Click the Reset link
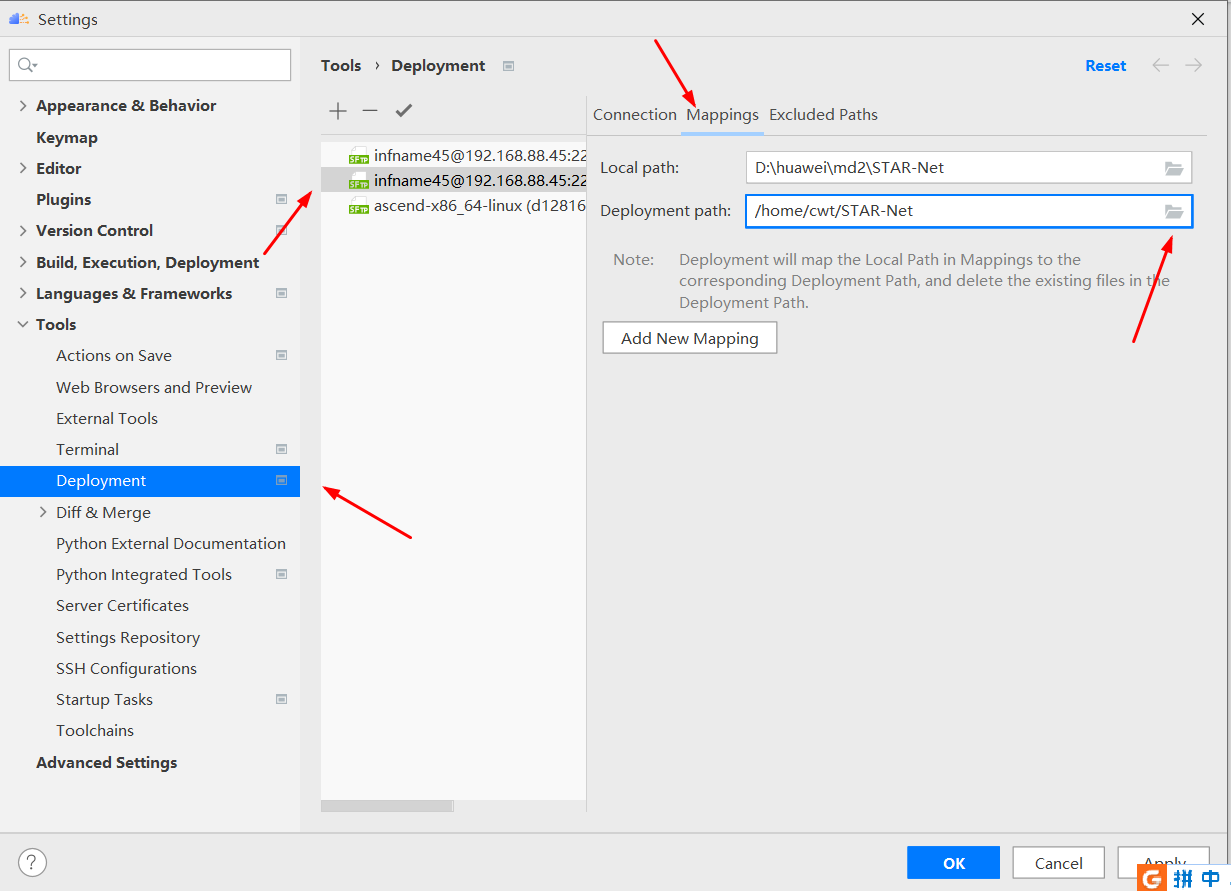Viewport: 1231px width, 891px height. (x=1105, y=66)
